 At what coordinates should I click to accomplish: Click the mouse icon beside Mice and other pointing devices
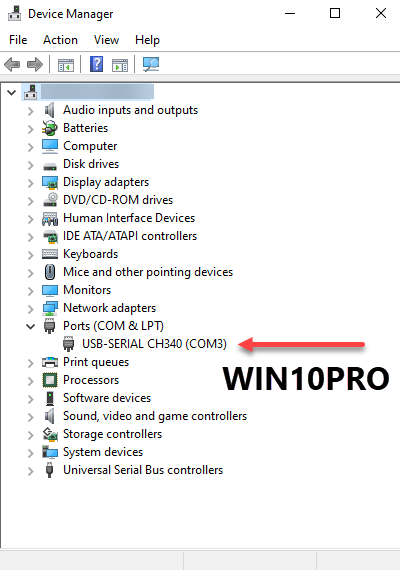(50, 272)
